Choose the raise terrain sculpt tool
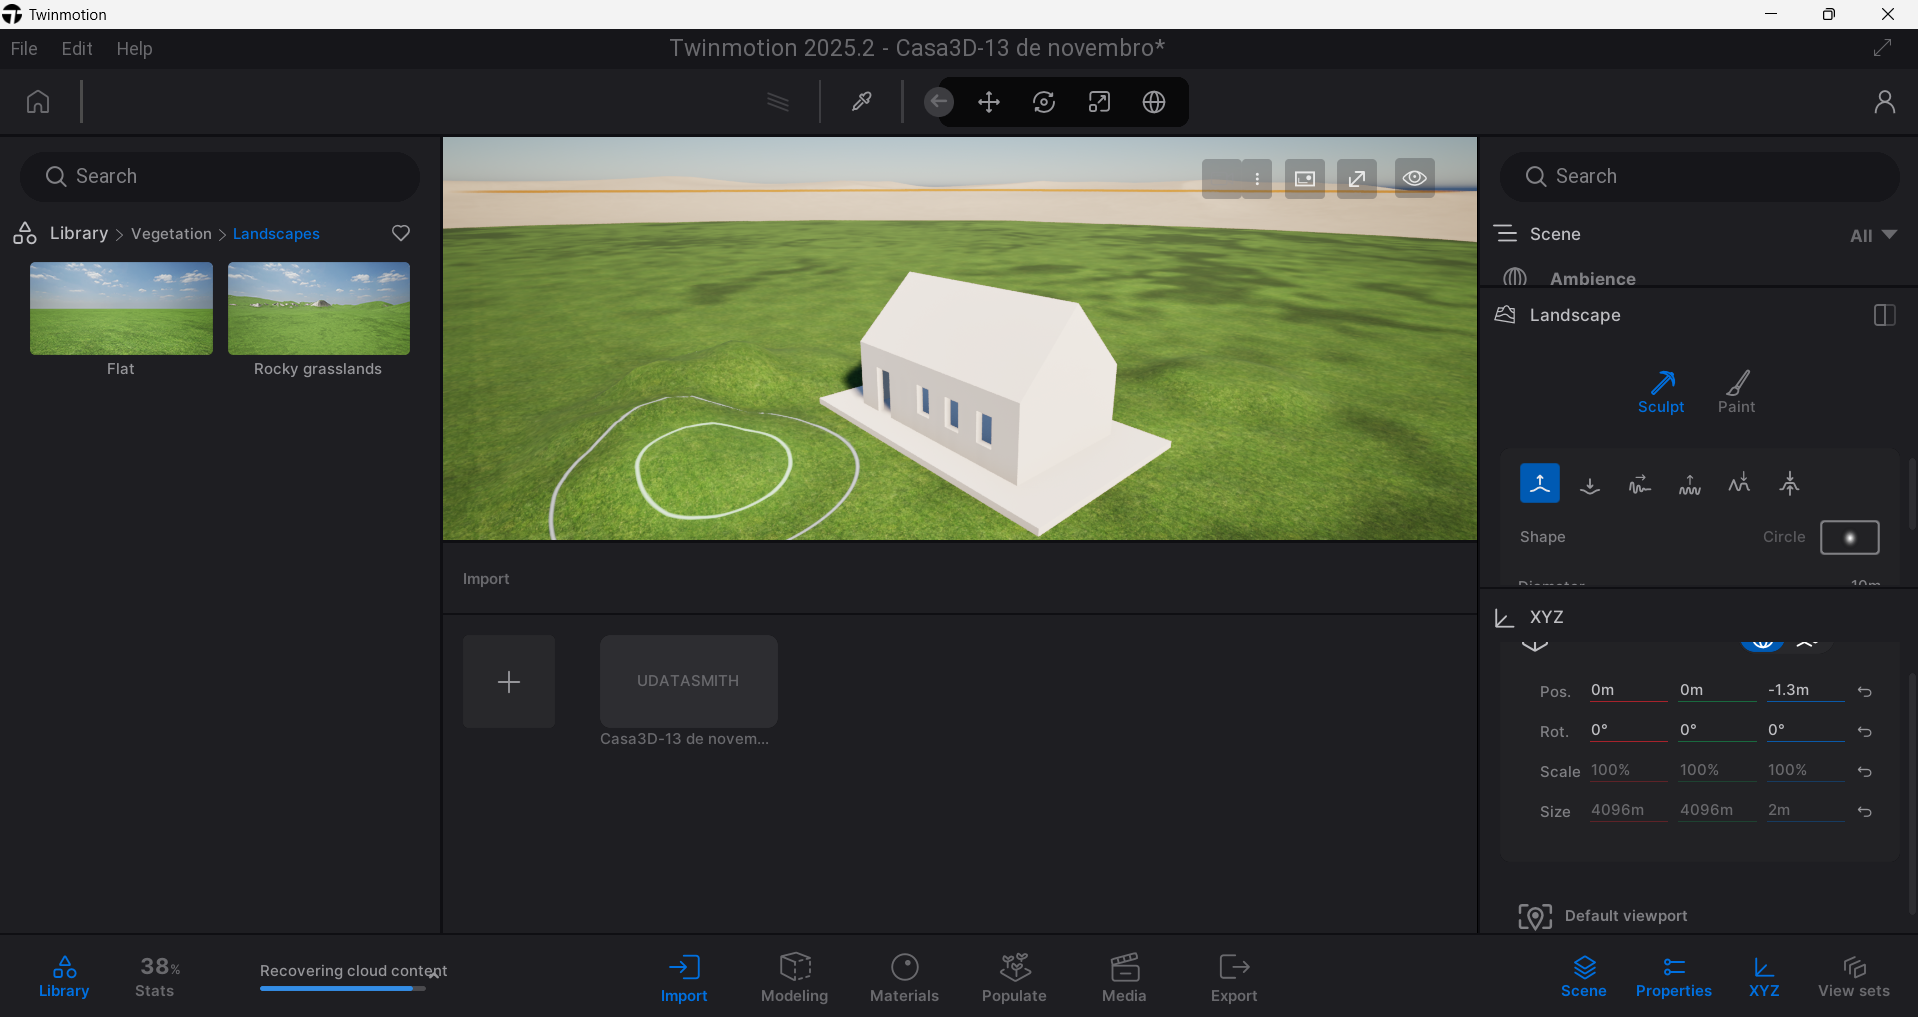The height and width of the screenshot is (1017, 1918). click(1539, 484)
